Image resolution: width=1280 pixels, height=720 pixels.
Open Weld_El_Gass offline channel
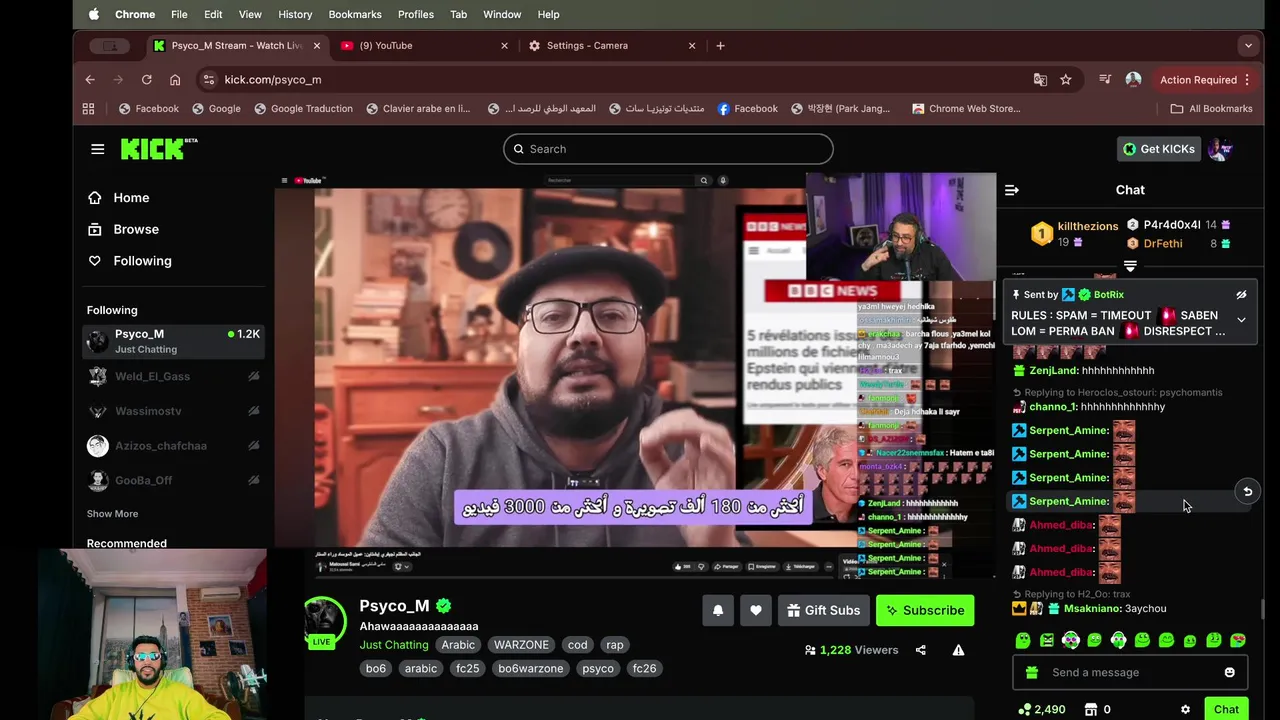(174, 377)
